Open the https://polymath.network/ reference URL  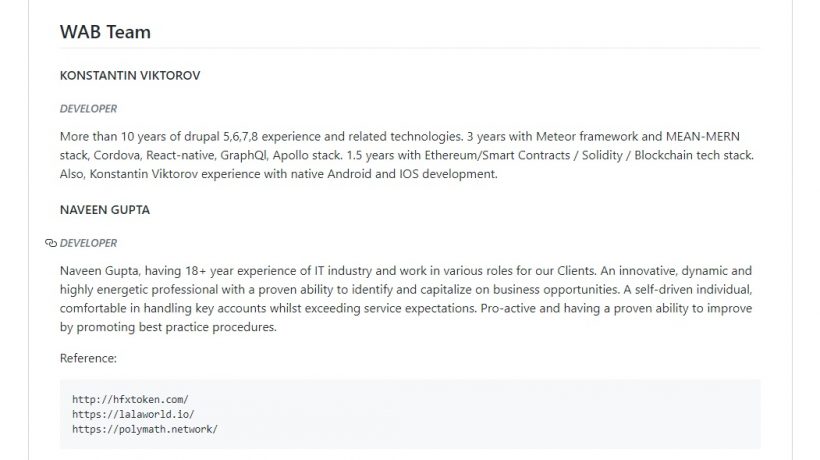(144, 429)
